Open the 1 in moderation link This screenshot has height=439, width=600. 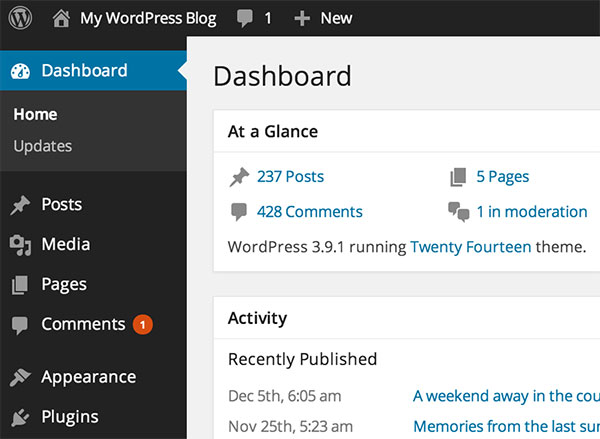(x=532, y=212)
